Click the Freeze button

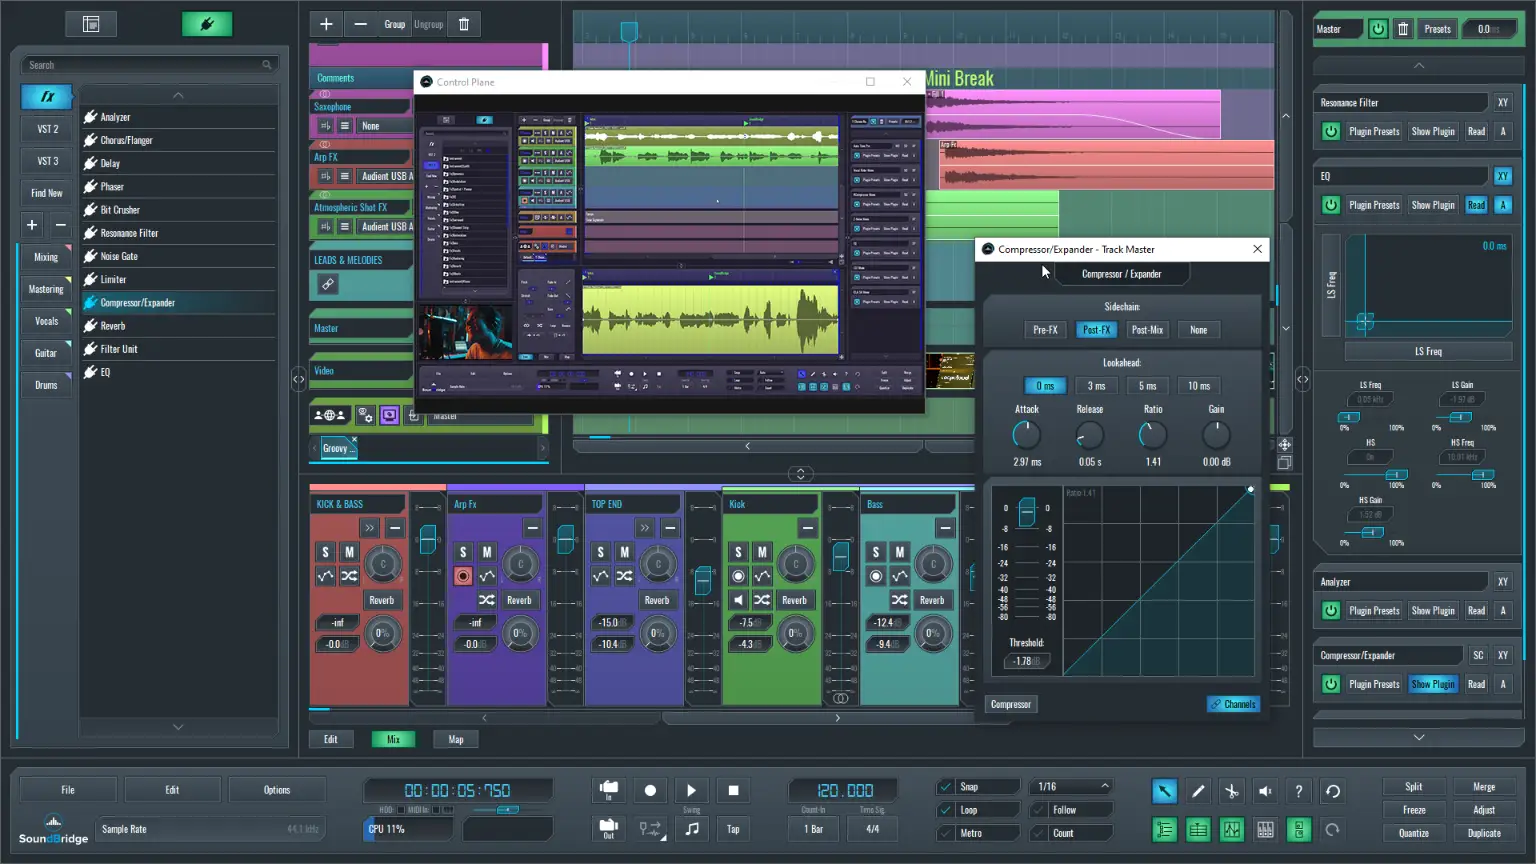tap(1414, 810)
